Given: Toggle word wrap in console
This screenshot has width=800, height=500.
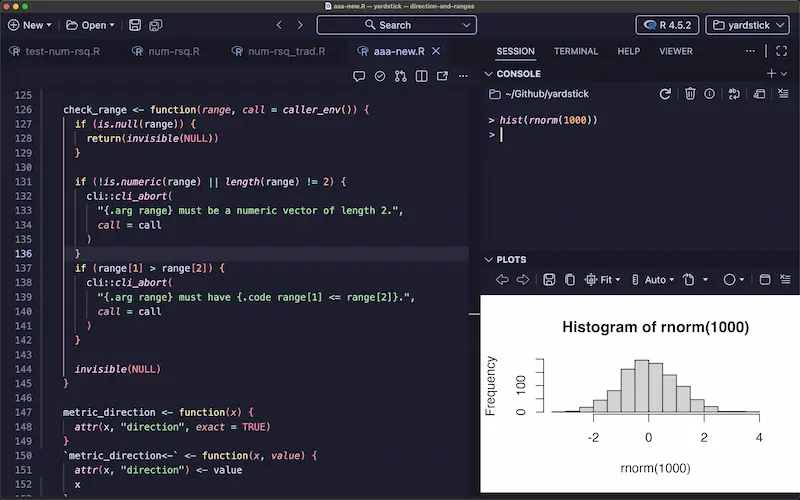Looking at the screenshot, I should [x=734, y=94].
